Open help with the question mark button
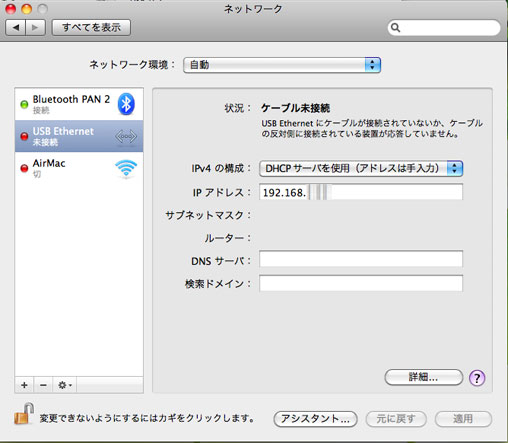508x443 pixels. click(x=477, y=378)
